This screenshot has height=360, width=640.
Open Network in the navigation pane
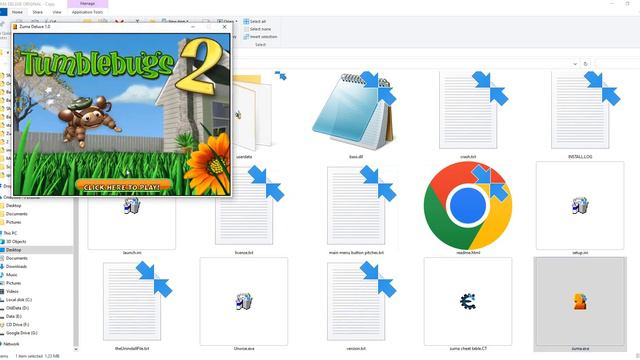(x=11, y=344)
